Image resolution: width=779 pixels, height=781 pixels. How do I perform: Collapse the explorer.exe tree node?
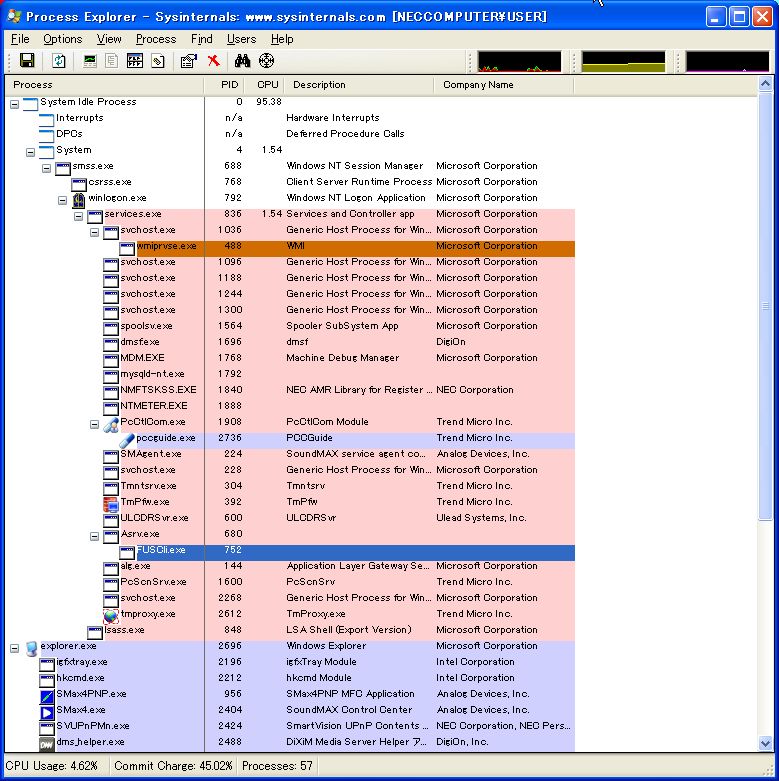(x=15, y=646)
